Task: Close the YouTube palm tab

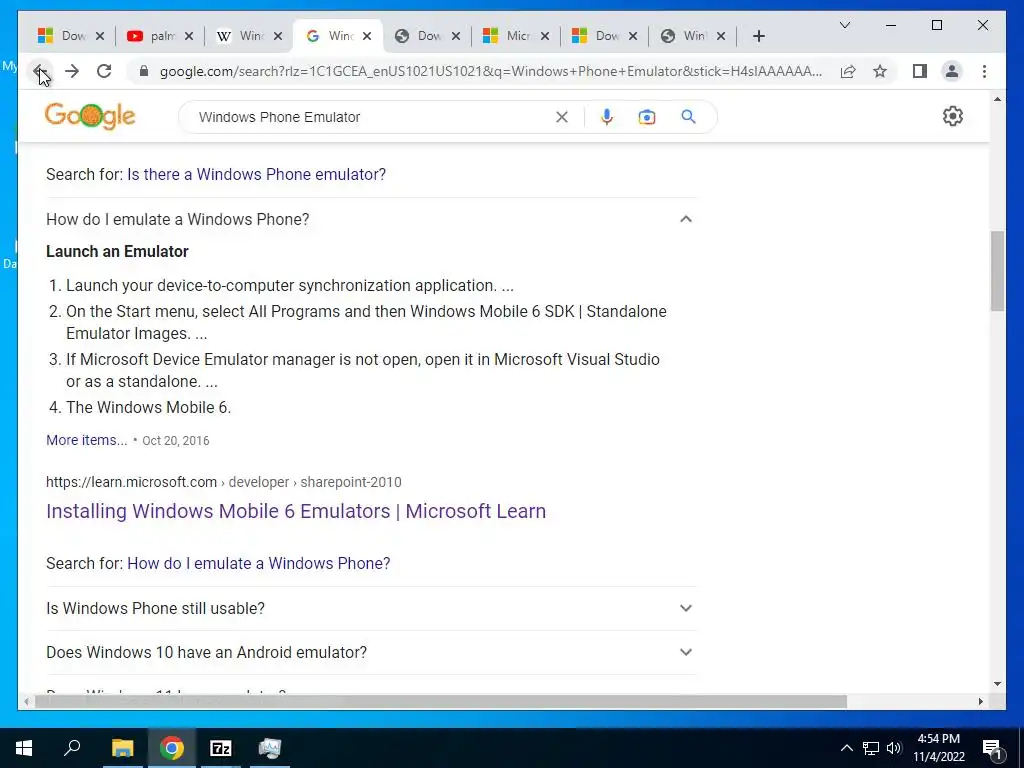Action: pos(189,36)
